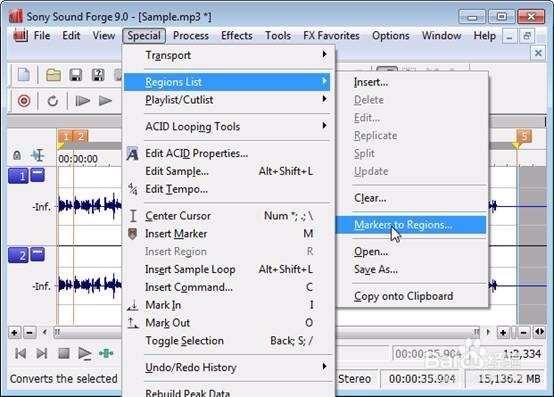The width and height of the screenshot is (554, 397).
Task: Click the lock icon beside time ruler
Action: (17, 155)
